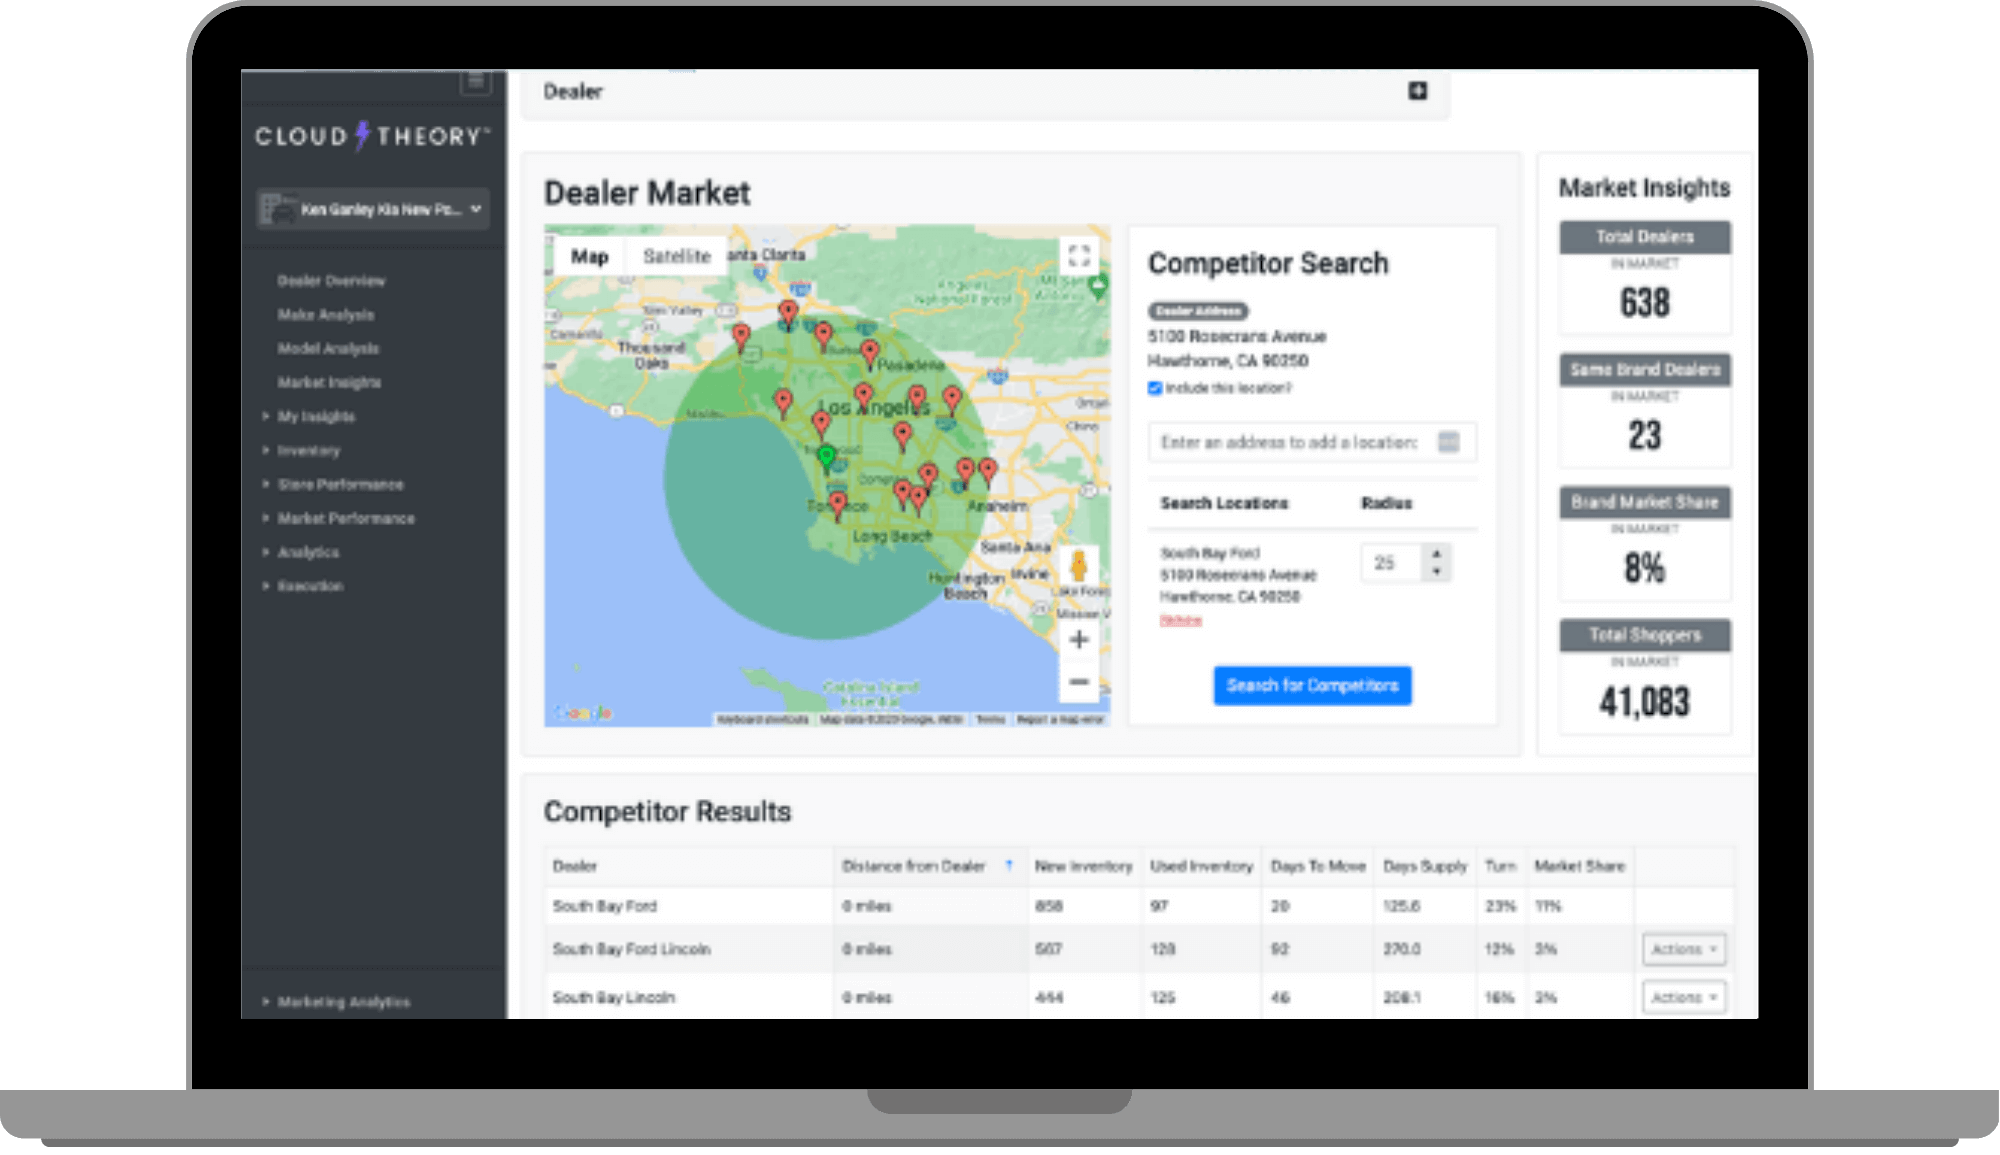Select the green dealer location pin
Viewport: 2000px width, 1155px height.
(826, 459)
